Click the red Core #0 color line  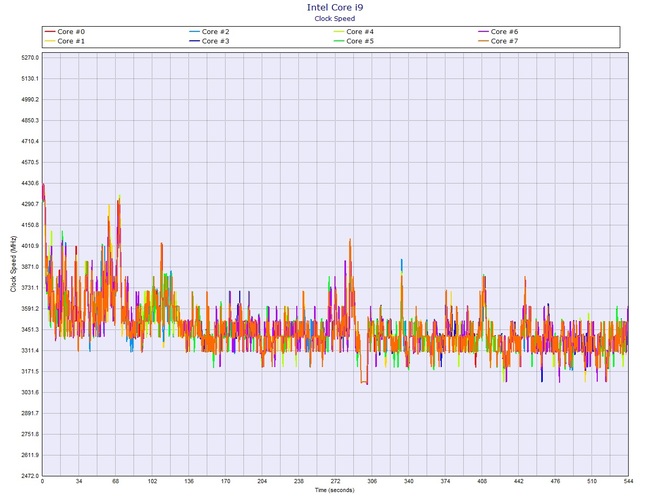click(x=50, y=32)
